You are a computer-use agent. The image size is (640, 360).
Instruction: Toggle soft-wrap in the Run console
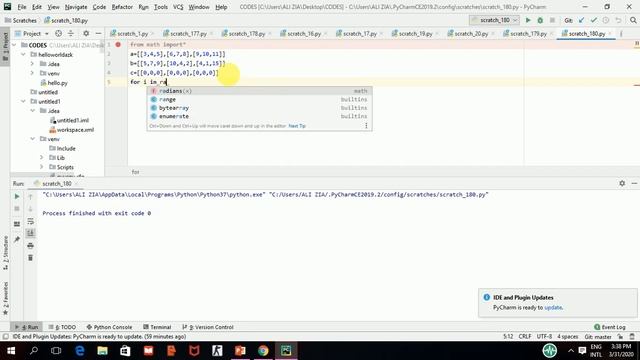tap(31, 221)
